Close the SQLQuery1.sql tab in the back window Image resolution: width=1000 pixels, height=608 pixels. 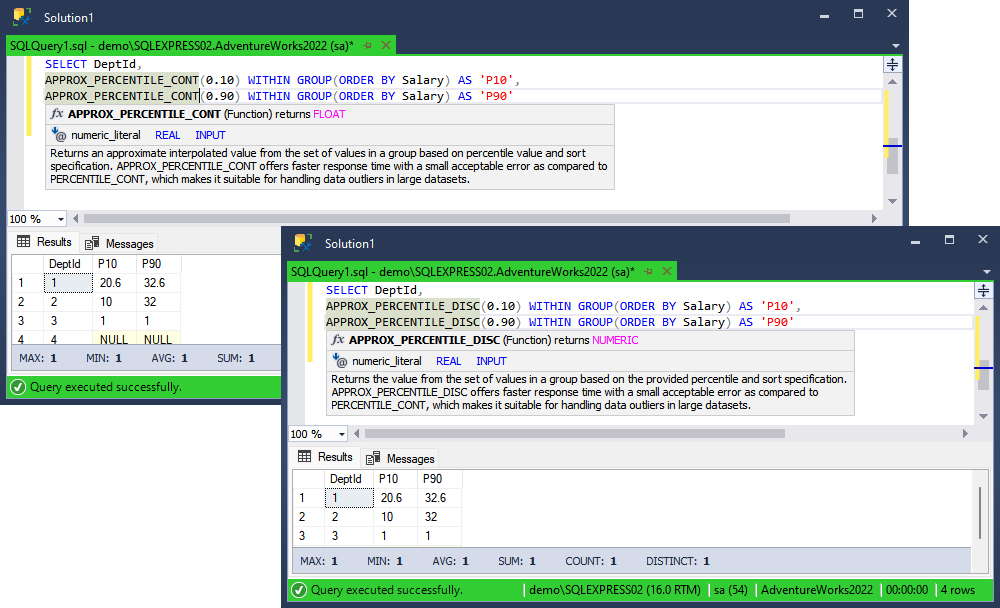386,45
